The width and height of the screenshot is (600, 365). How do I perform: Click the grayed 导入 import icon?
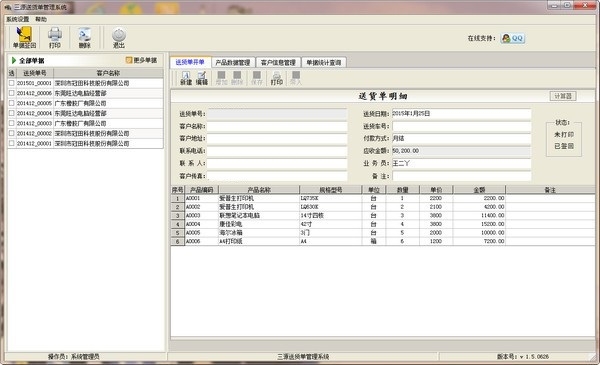pyautogui.click(x=295, y=78)
